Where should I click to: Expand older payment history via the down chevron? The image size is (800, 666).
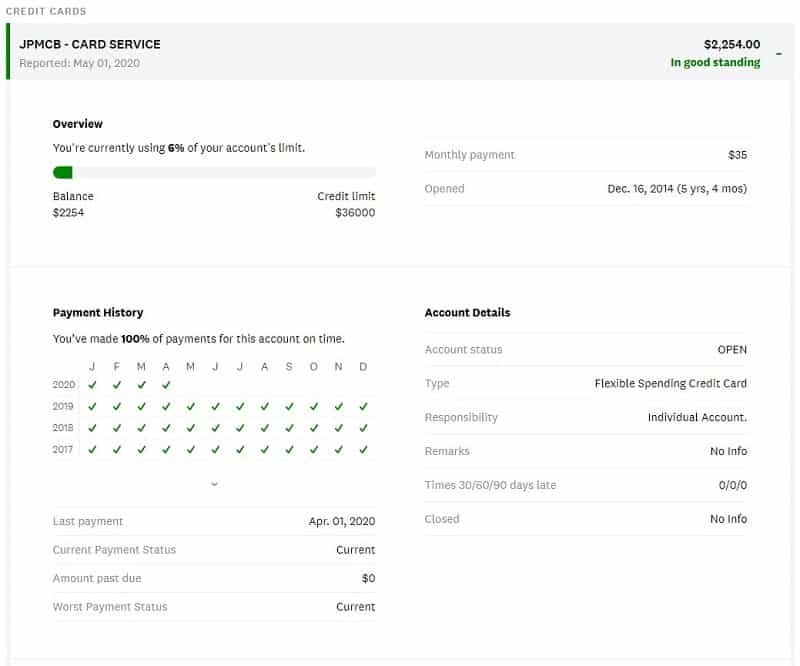pyautogui.click(x=213, y=483)
